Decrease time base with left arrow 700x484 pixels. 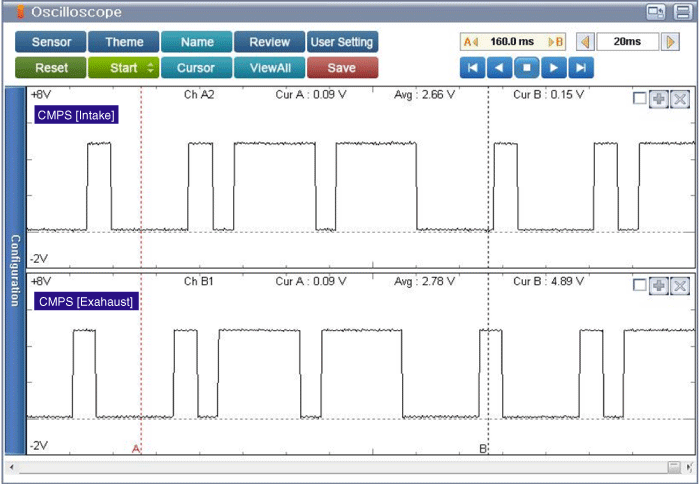click(x=586, y=42)
